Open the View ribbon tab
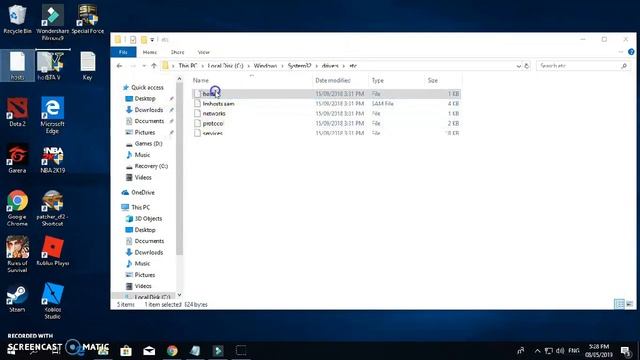This screenshot has width=640, height=360. click(x=204, y=52)
